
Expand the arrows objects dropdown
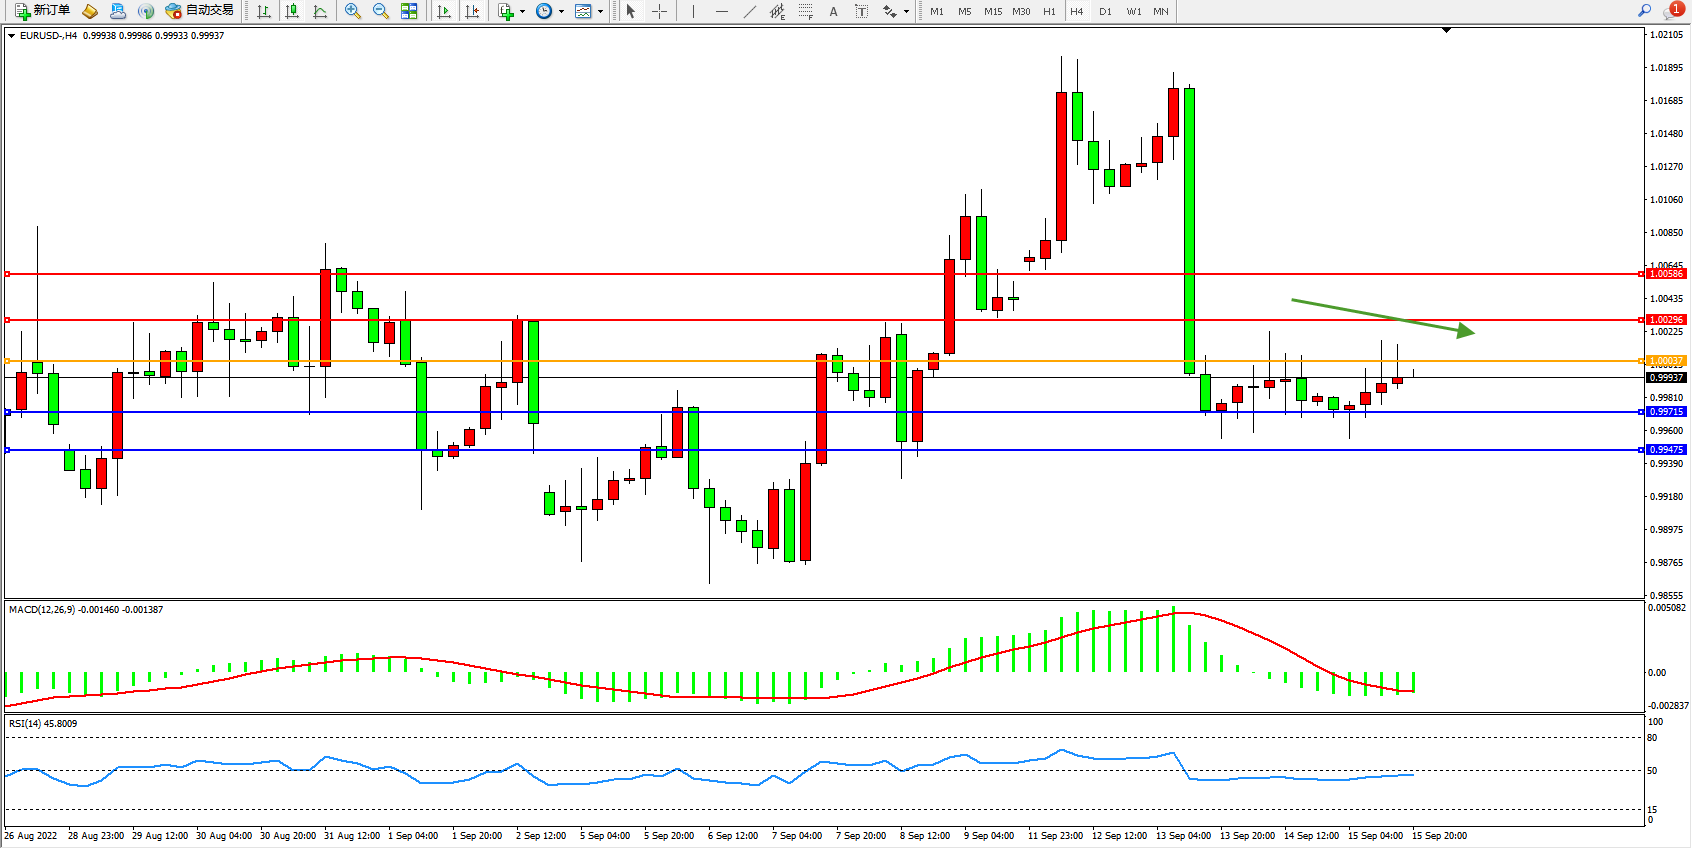pos(906,12)
